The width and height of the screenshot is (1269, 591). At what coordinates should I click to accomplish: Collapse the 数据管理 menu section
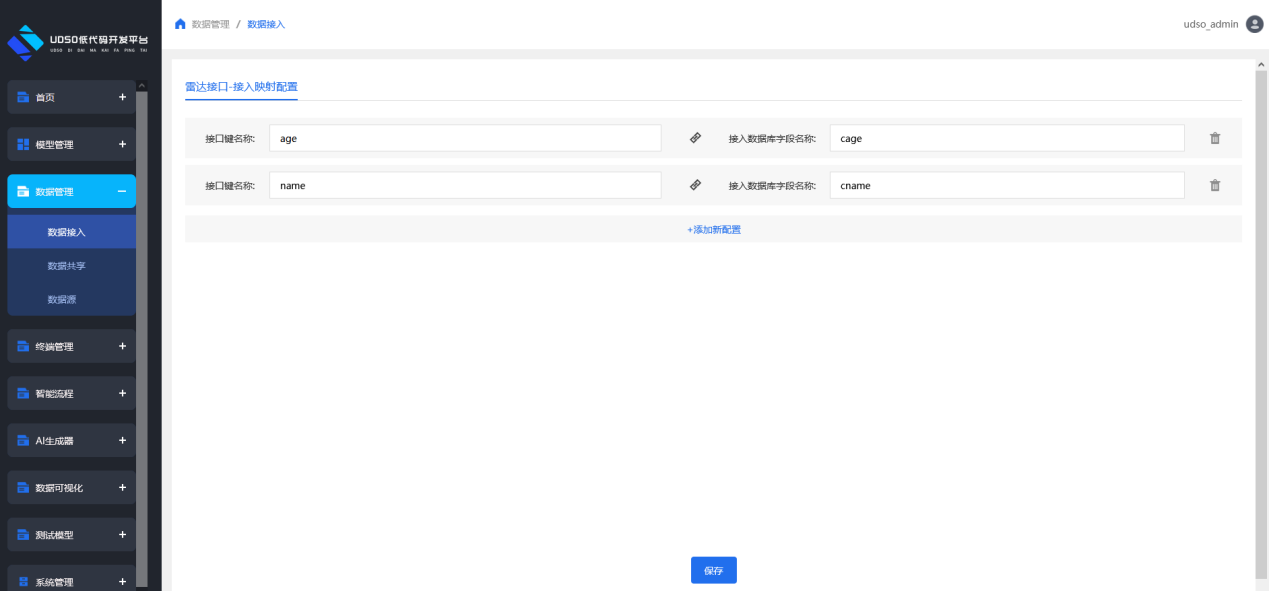click(x=122, y=191)
